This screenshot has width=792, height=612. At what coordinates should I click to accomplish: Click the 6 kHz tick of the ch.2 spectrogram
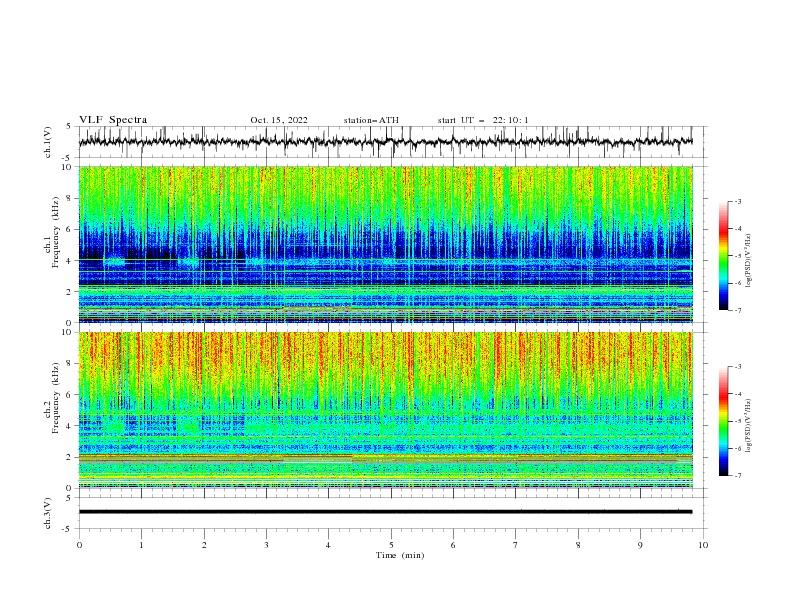pos(70,395)
